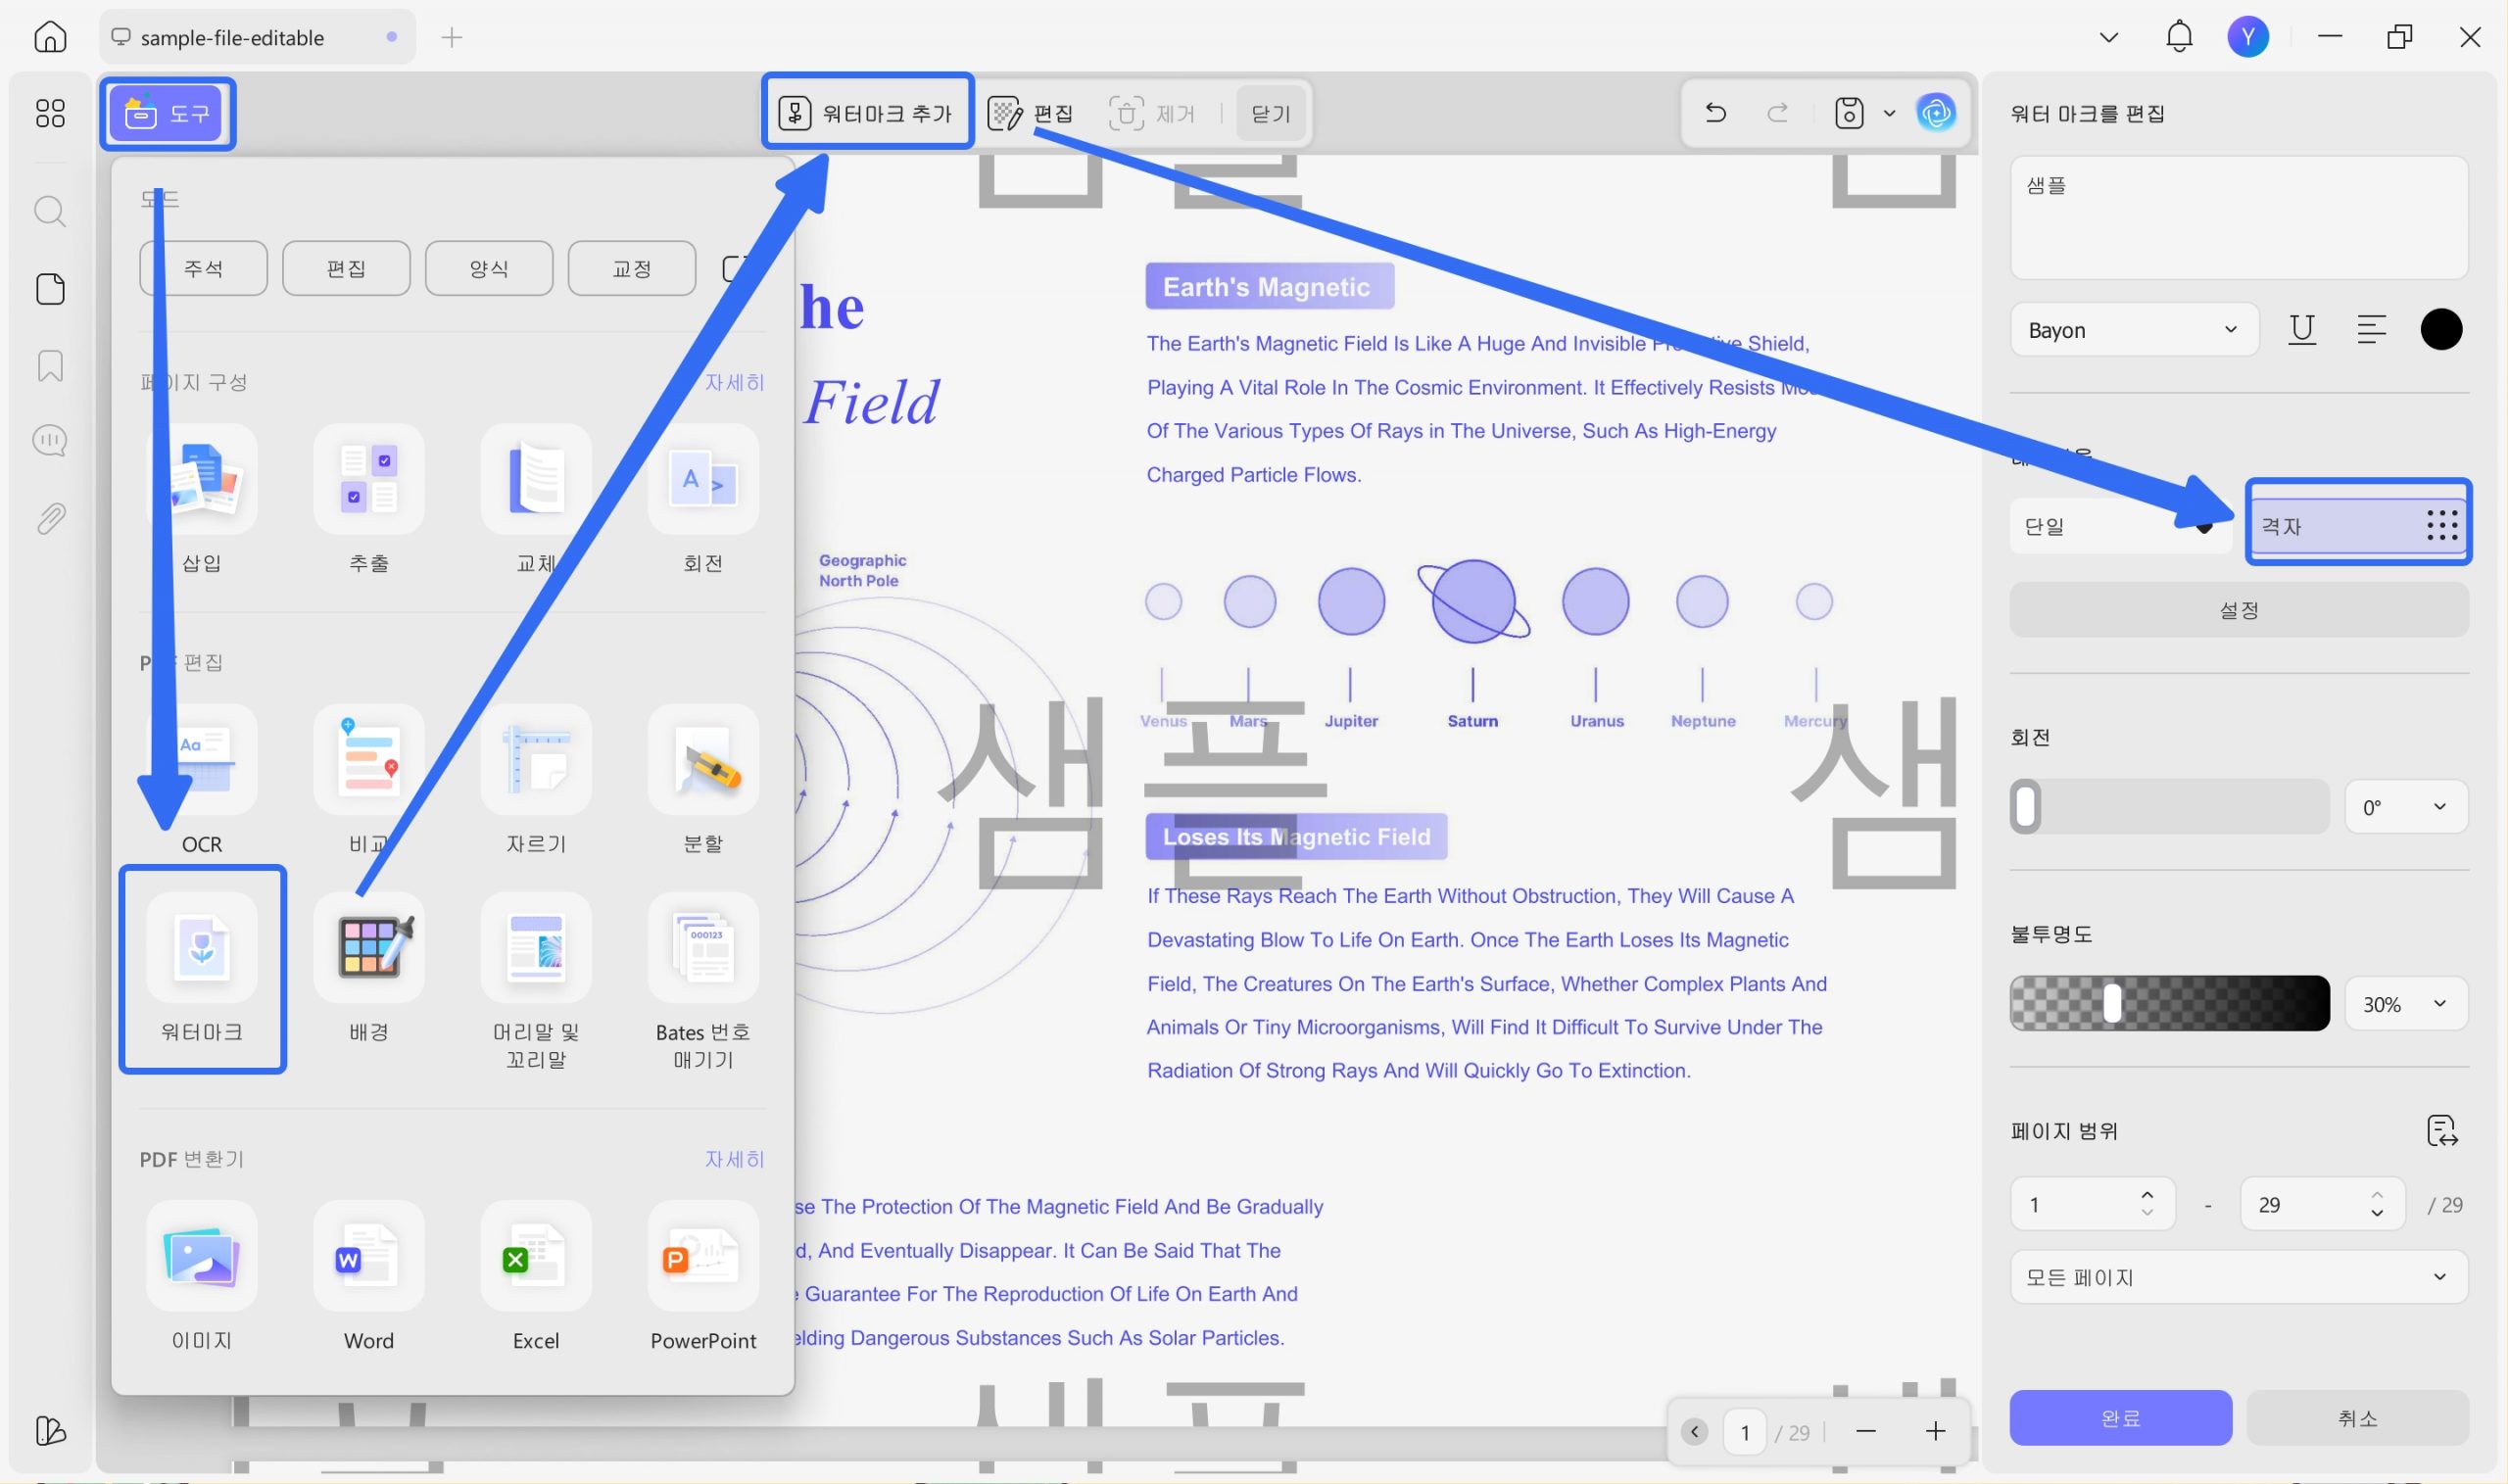Convert PDF to PowerPoint
The image size is (2508, 1484).
(x=703, y=1277)
